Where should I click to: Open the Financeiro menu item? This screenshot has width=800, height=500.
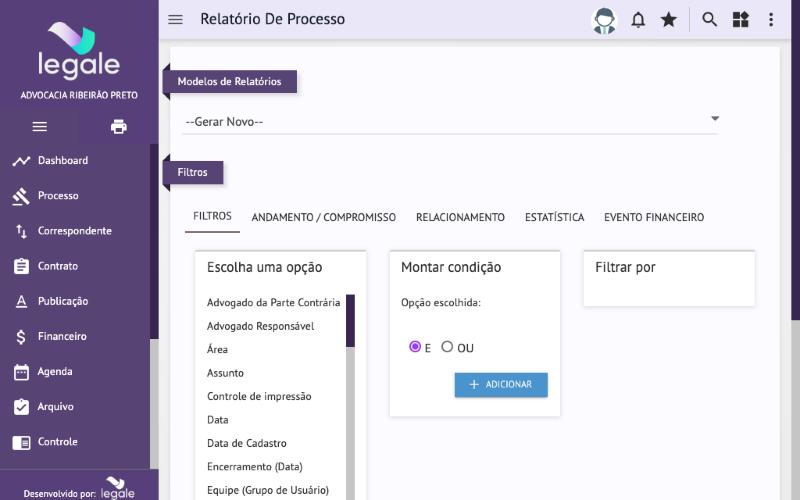click(x=62, y=337)
